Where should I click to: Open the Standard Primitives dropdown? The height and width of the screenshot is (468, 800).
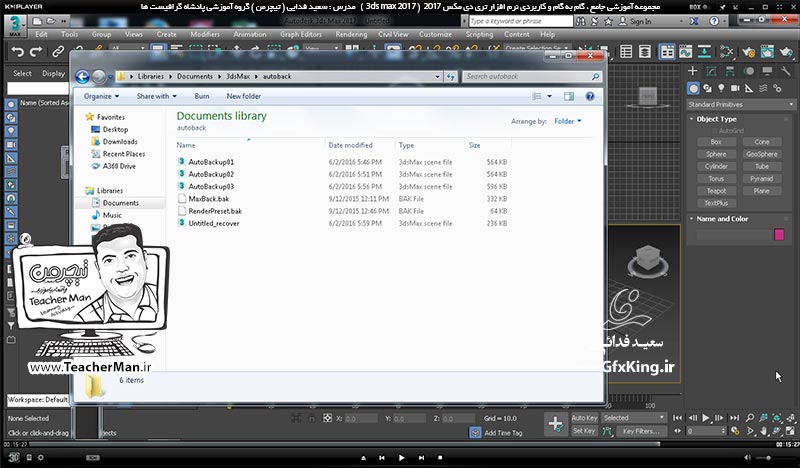click(741, 105)
